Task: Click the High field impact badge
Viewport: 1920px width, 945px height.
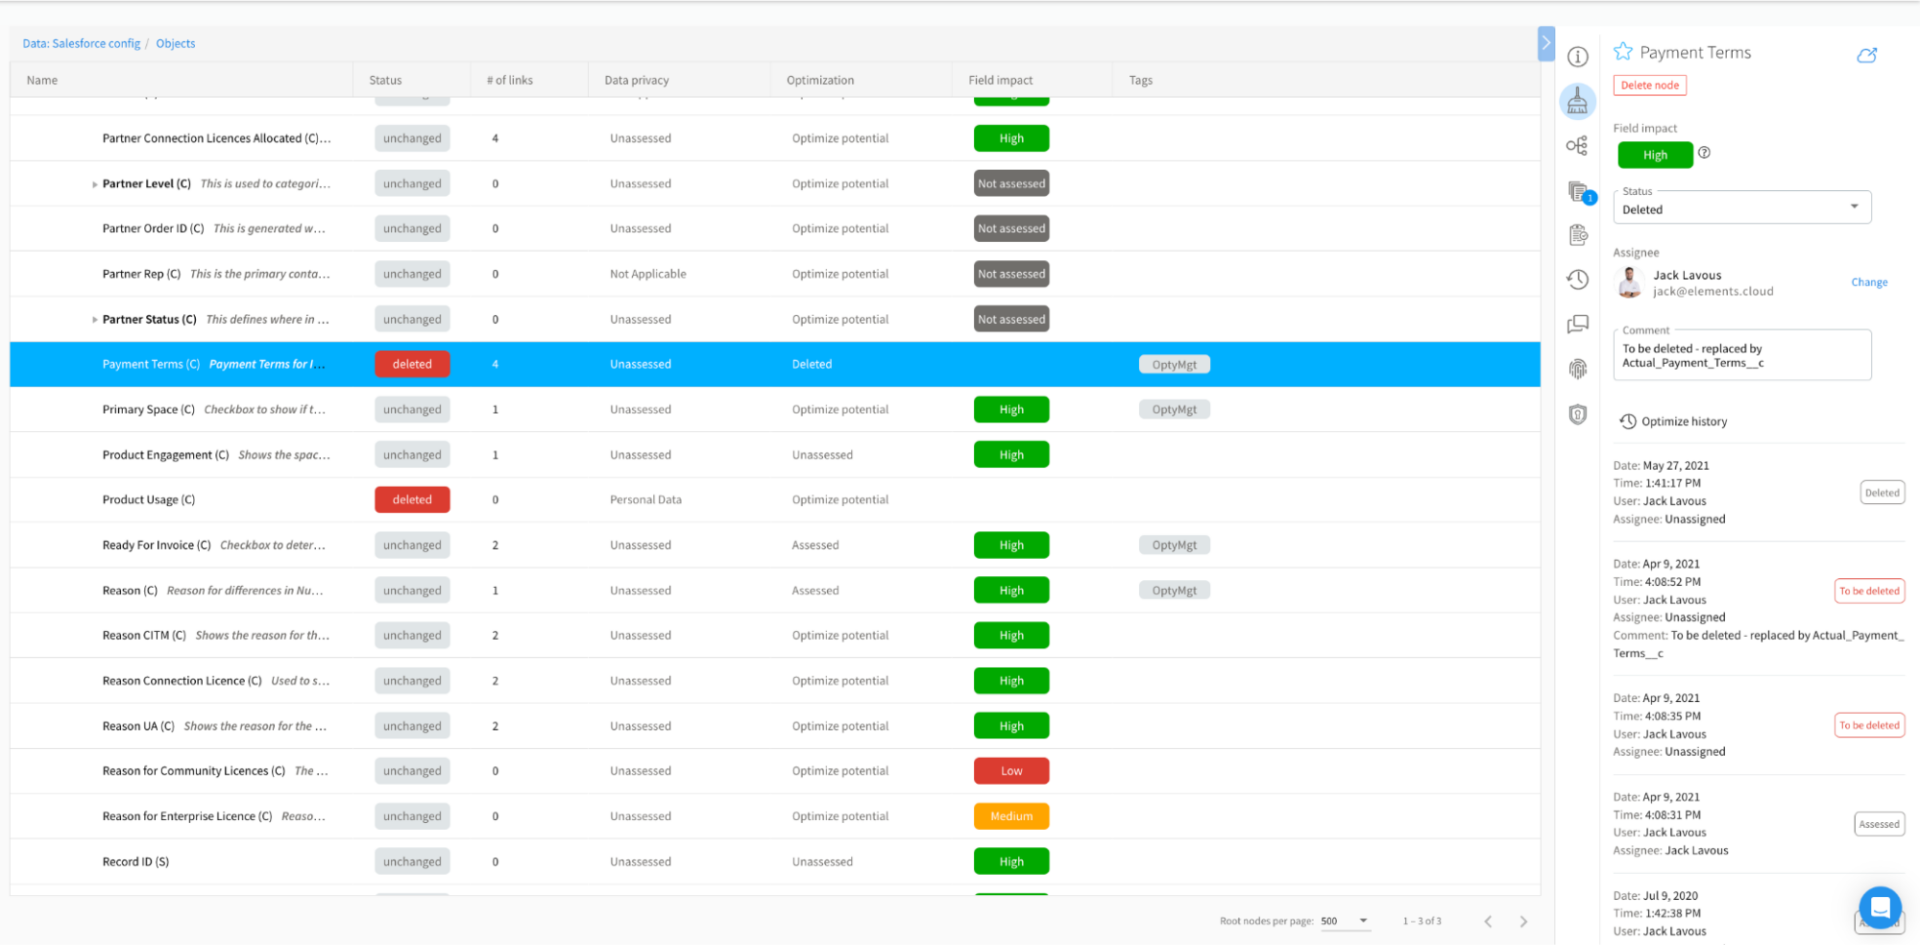Action: [1655, 154]
